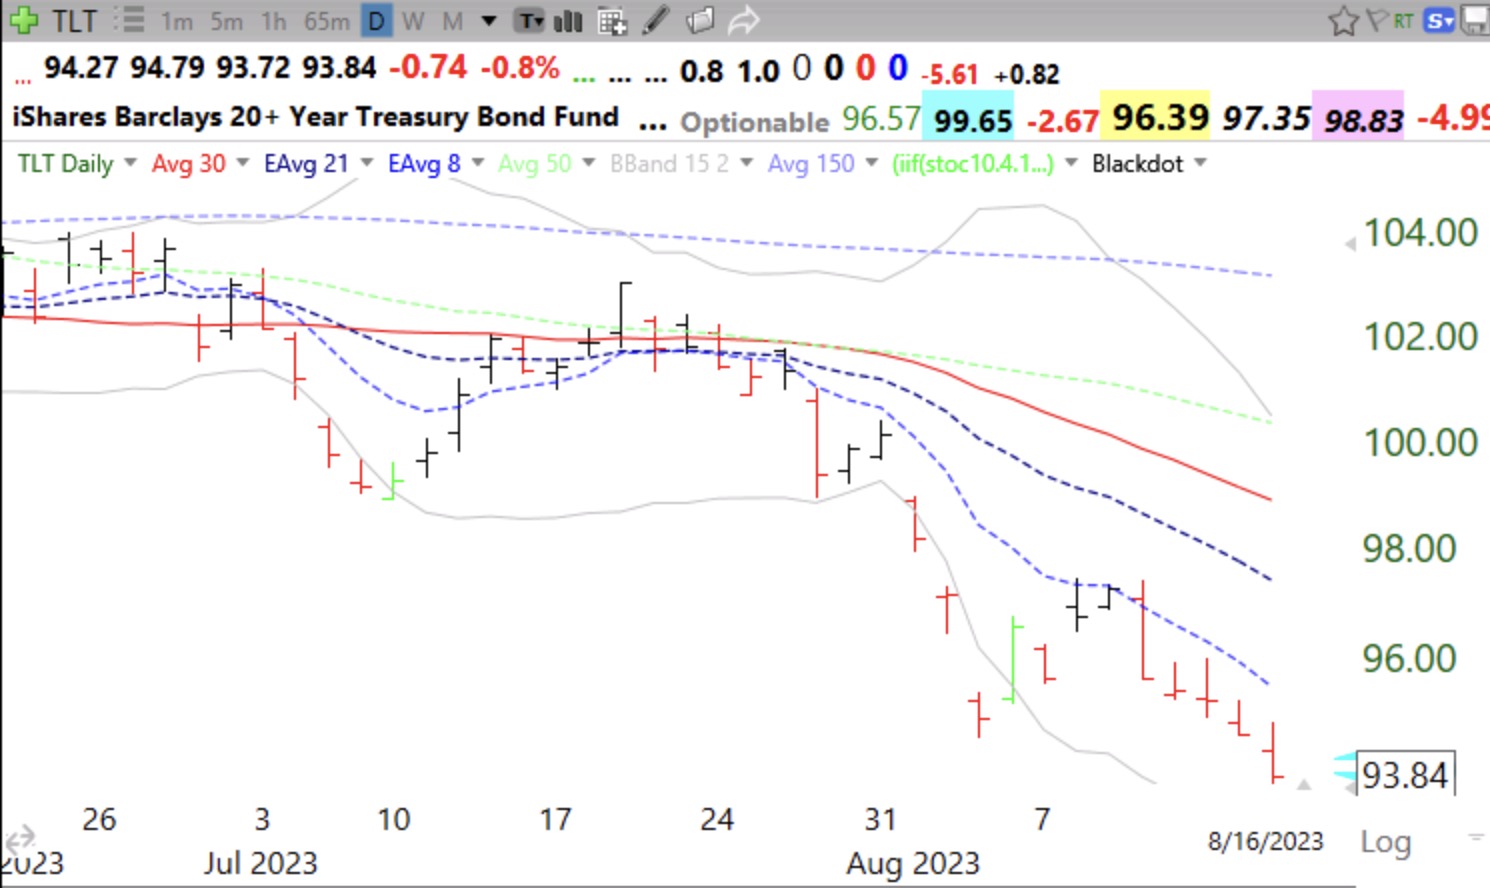Viewport: 1490px width, 888px height.
Task: Click the 94.79 high price value
Action: point(167,68)
